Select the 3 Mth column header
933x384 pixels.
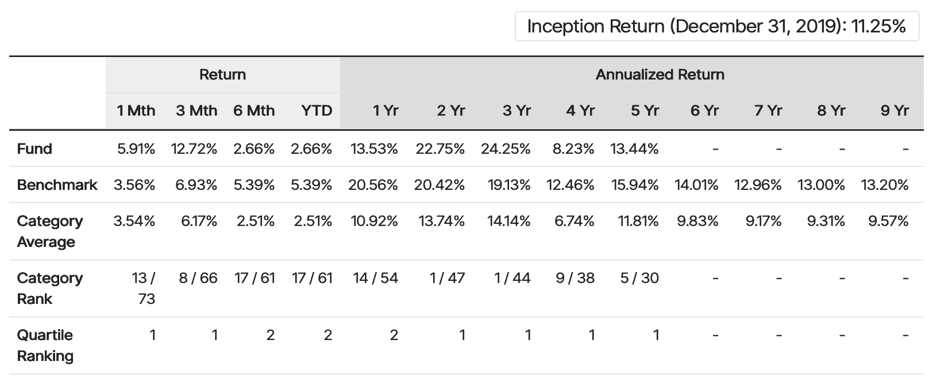tap(196, 111)
